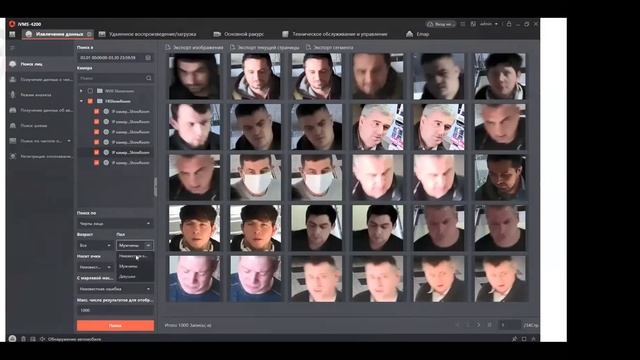Open Техническое обслуживание и управление tab

(335, 34)
